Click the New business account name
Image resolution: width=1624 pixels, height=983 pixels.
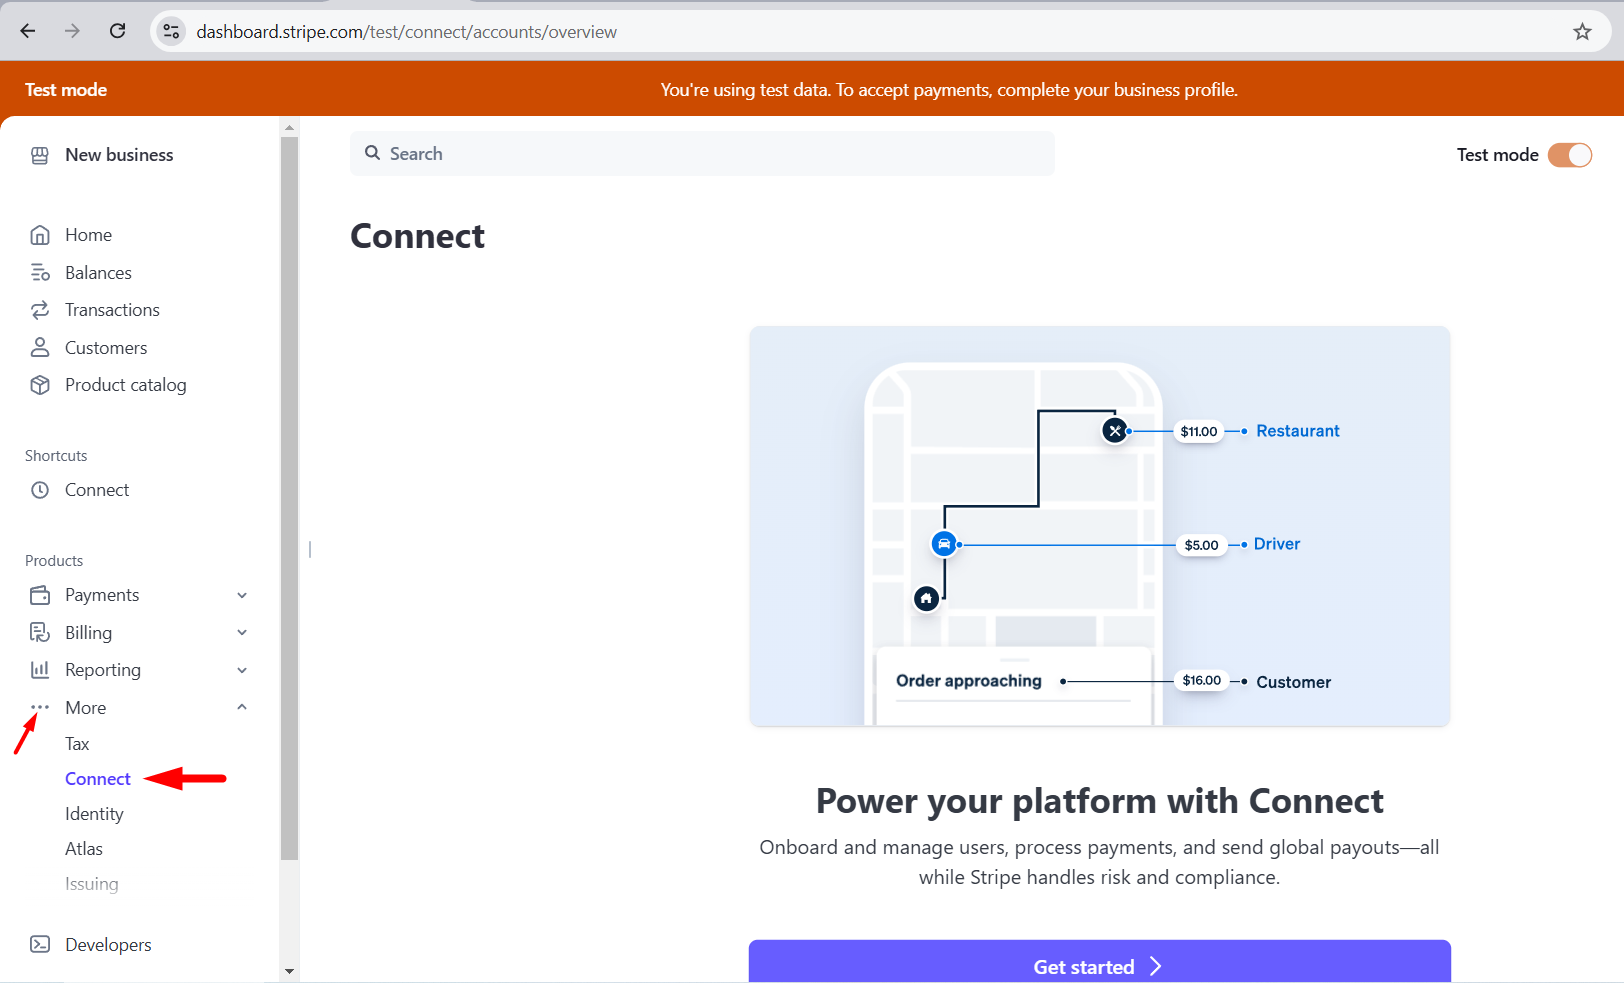tap(119, 155)
